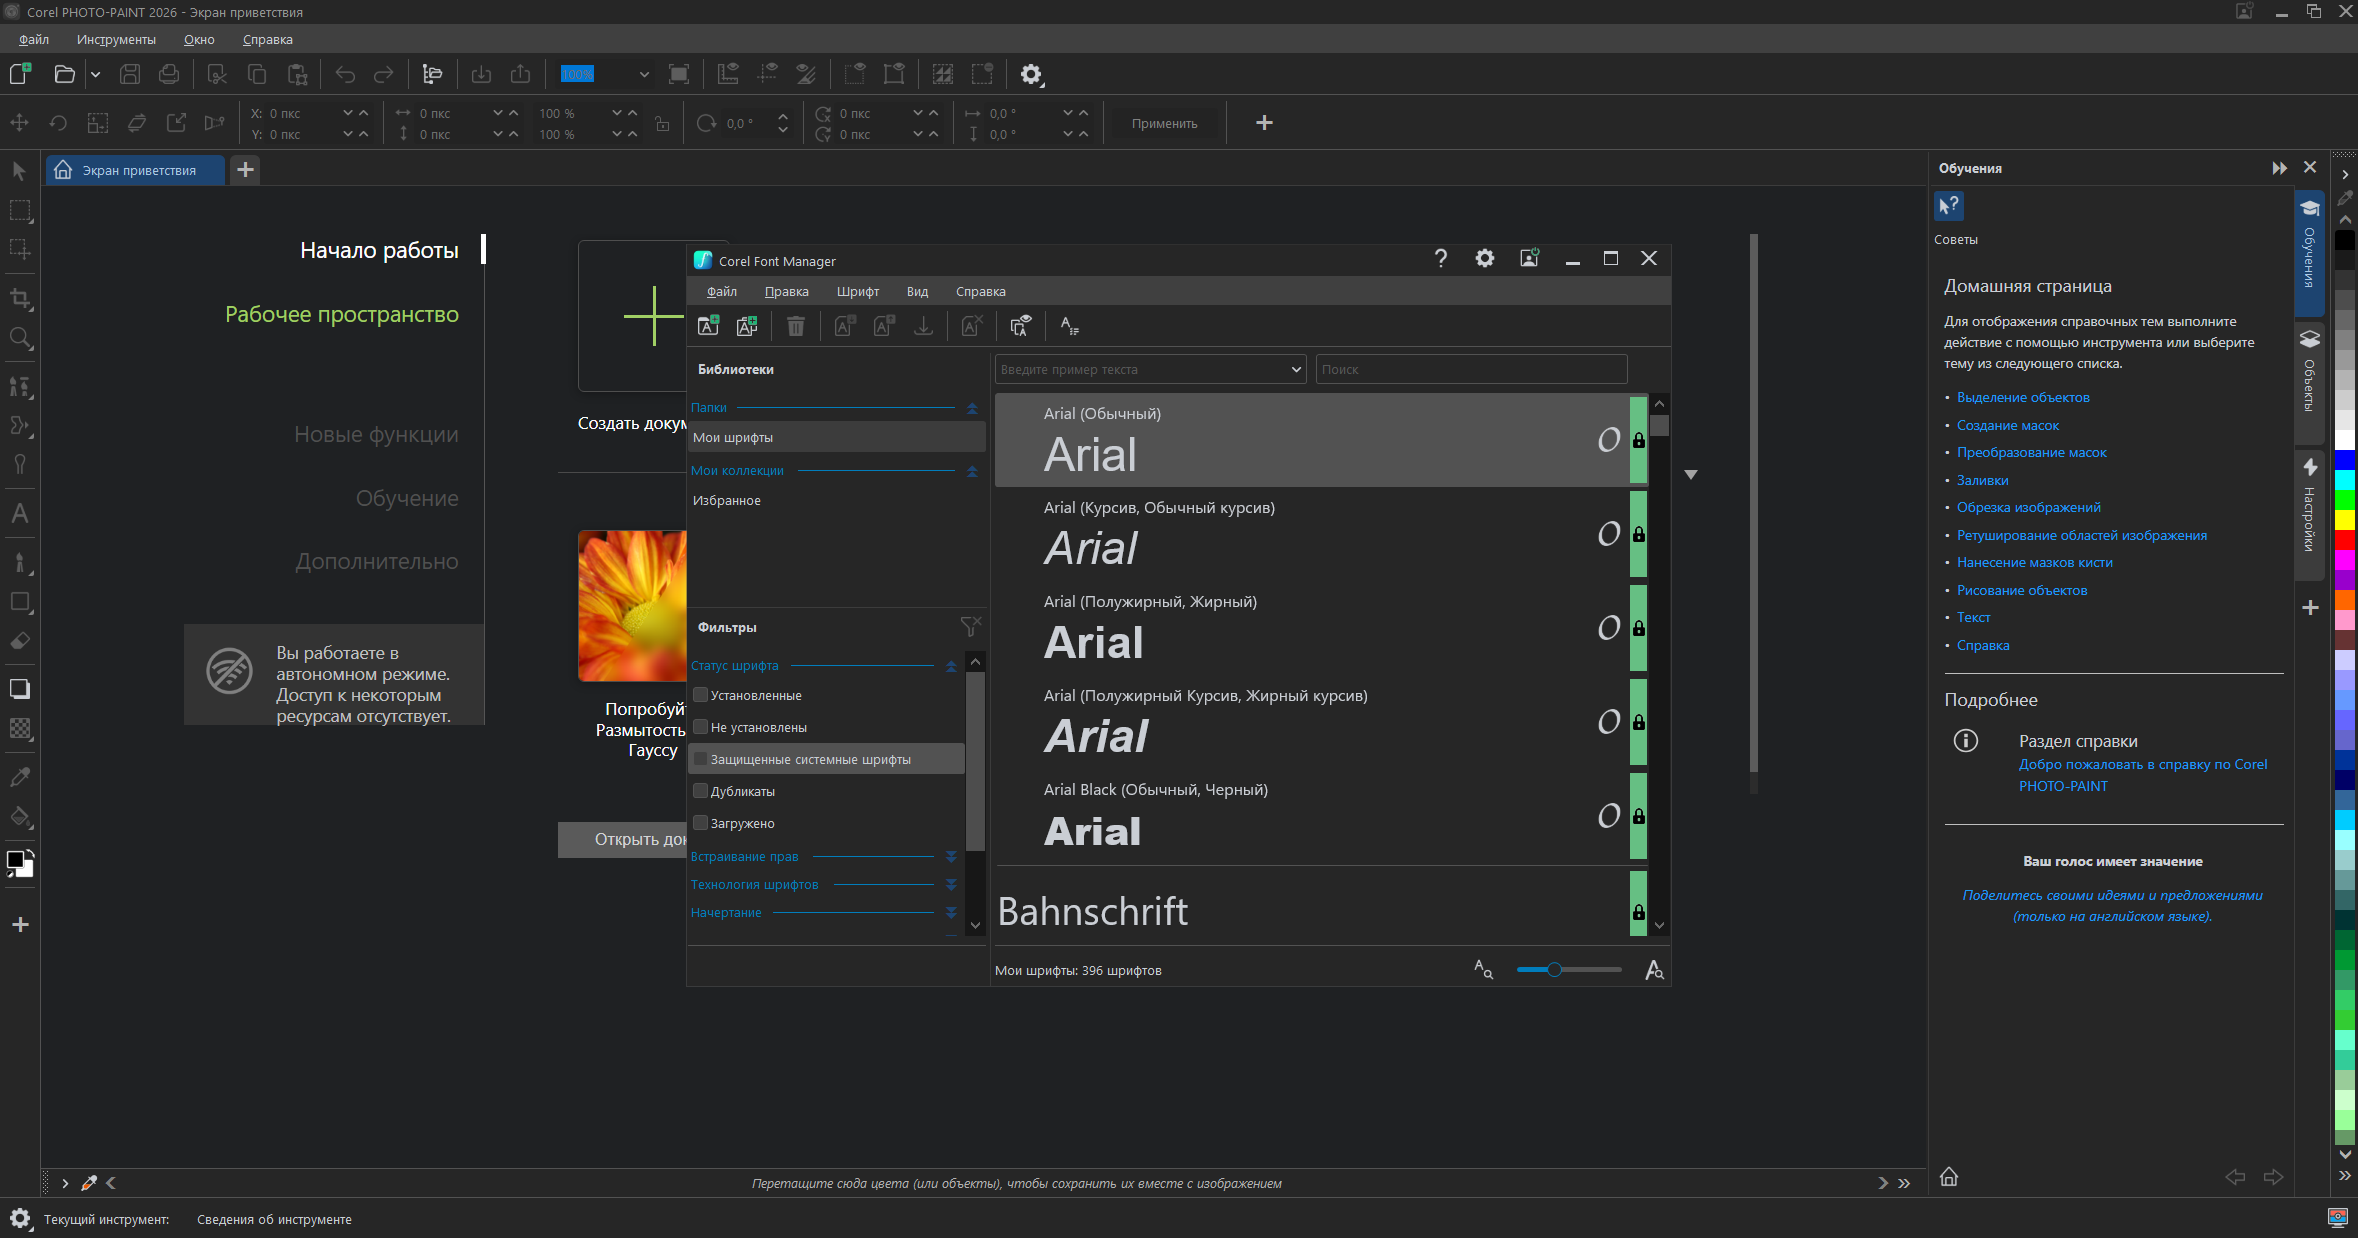This screenshot has height=1238, width=2358.
Task: Select the Rectangle Mask tool
Action: pyautogui.click(x=20, y=210)
